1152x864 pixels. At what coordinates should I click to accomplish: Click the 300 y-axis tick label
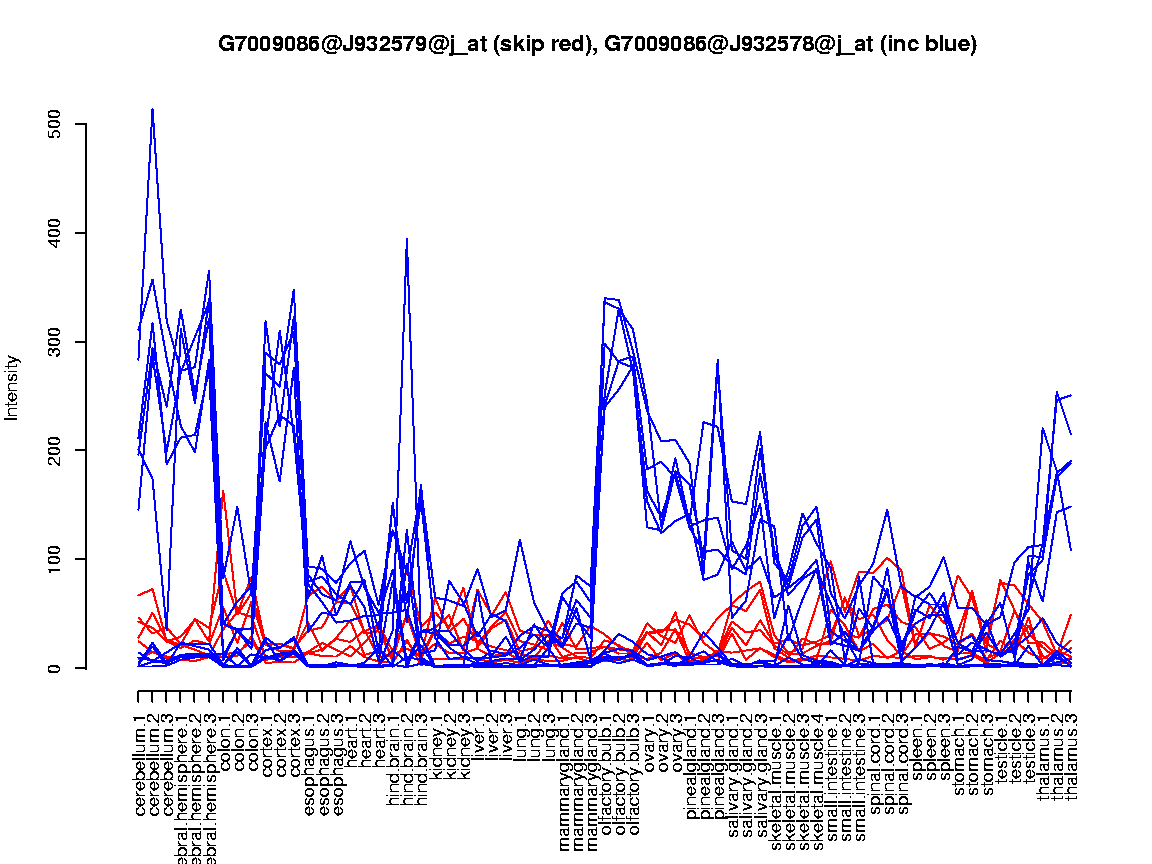(x=54, y=342)
